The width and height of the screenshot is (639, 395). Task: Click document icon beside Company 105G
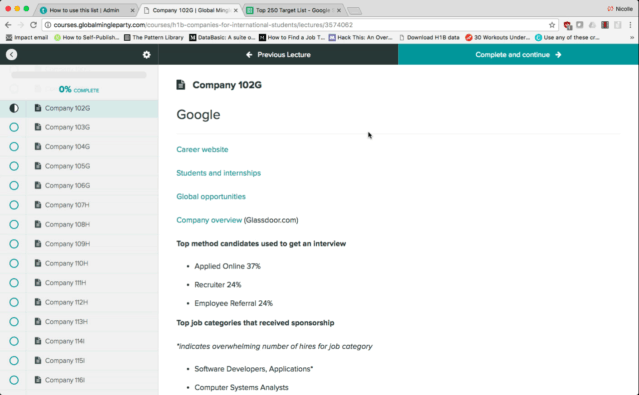(x=38, y=166)
